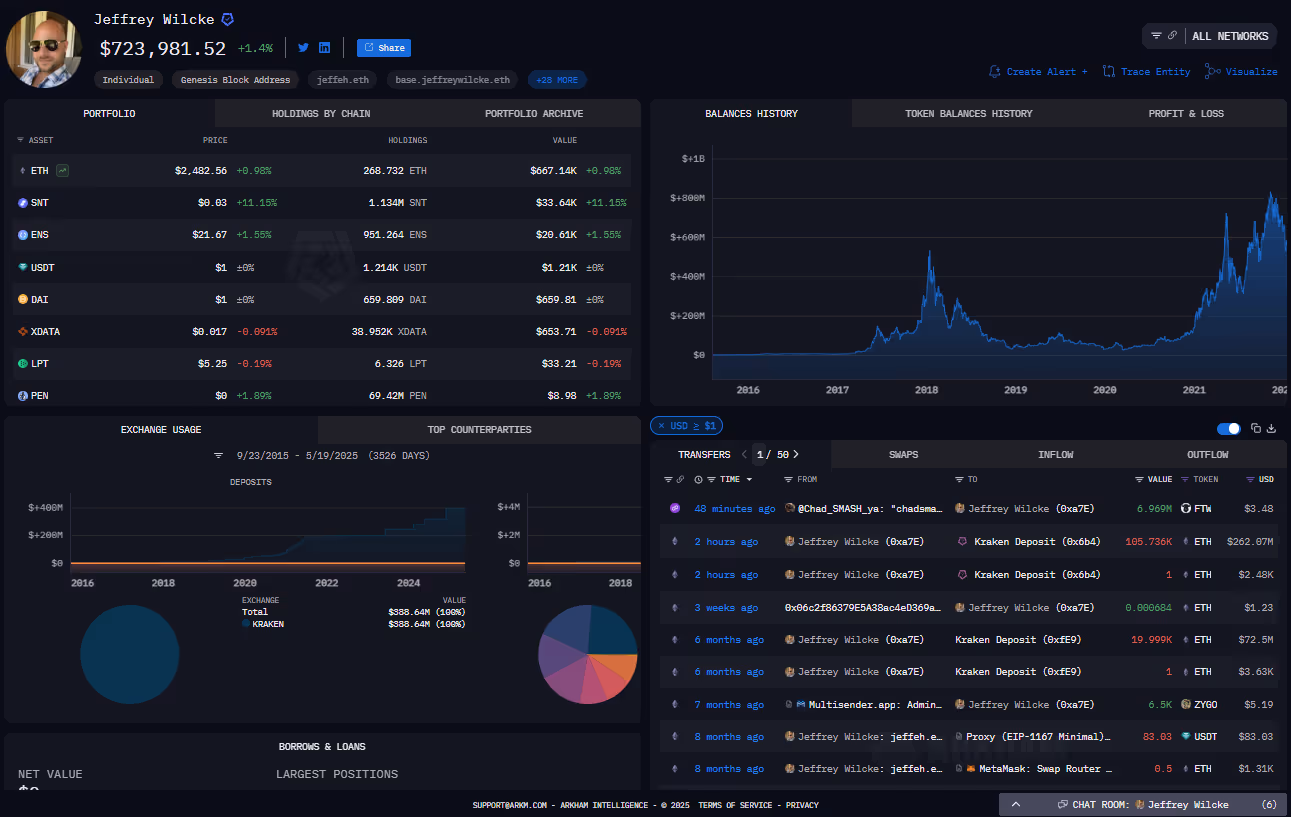Open the Twitter profile icon
Screen dimensions: 1291x817
click(x=303, y=47)
